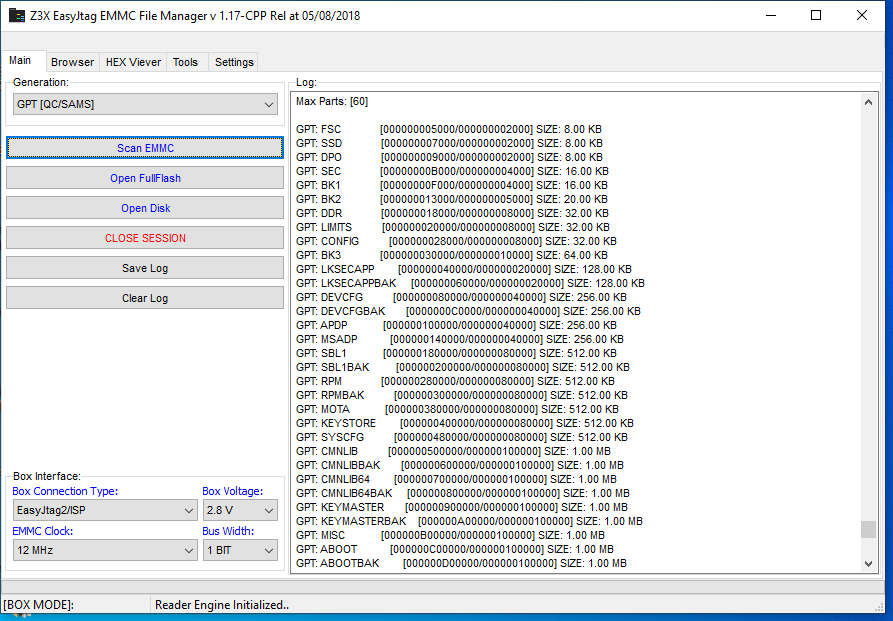
Task: Select the GPT: SEC log entry
Action: (x=452, y=171)
